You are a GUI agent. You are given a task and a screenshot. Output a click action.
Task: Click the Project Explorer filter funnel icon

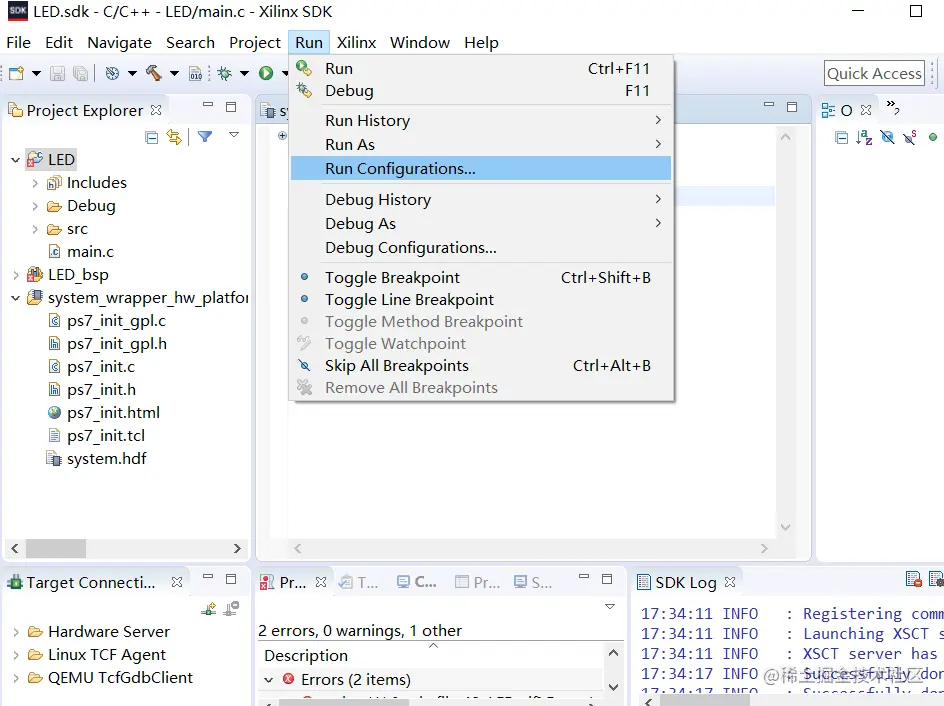click(205, 137)
